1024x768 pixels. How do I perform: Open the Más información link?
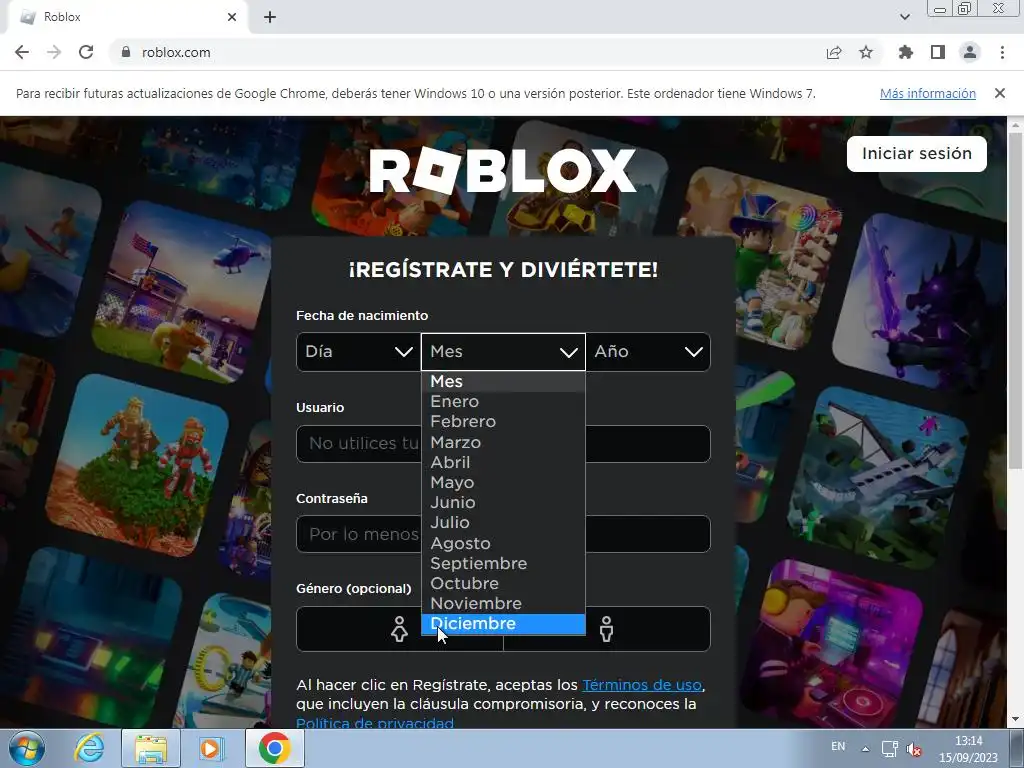click(927, 93)
